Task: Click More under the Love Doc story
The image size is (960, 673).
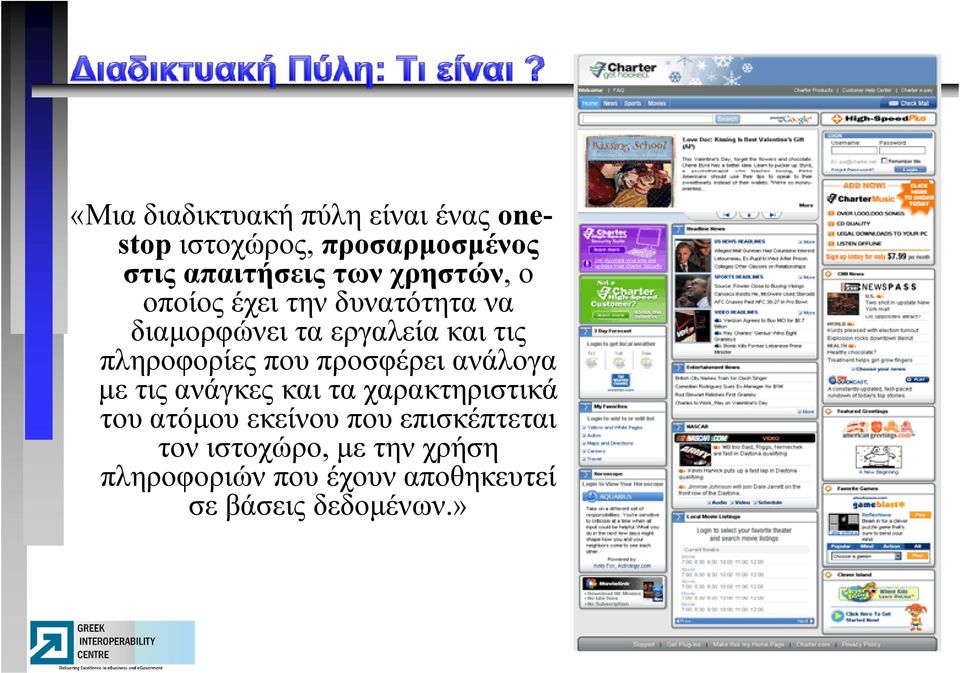Action: point(806,205)
